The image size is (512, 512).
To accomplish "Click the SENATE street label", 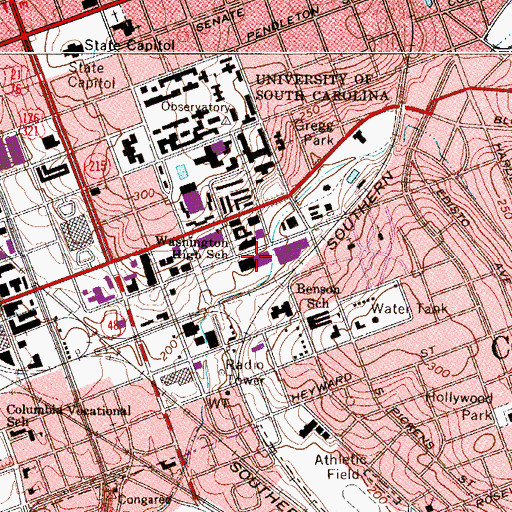I will tap(220, 20).
